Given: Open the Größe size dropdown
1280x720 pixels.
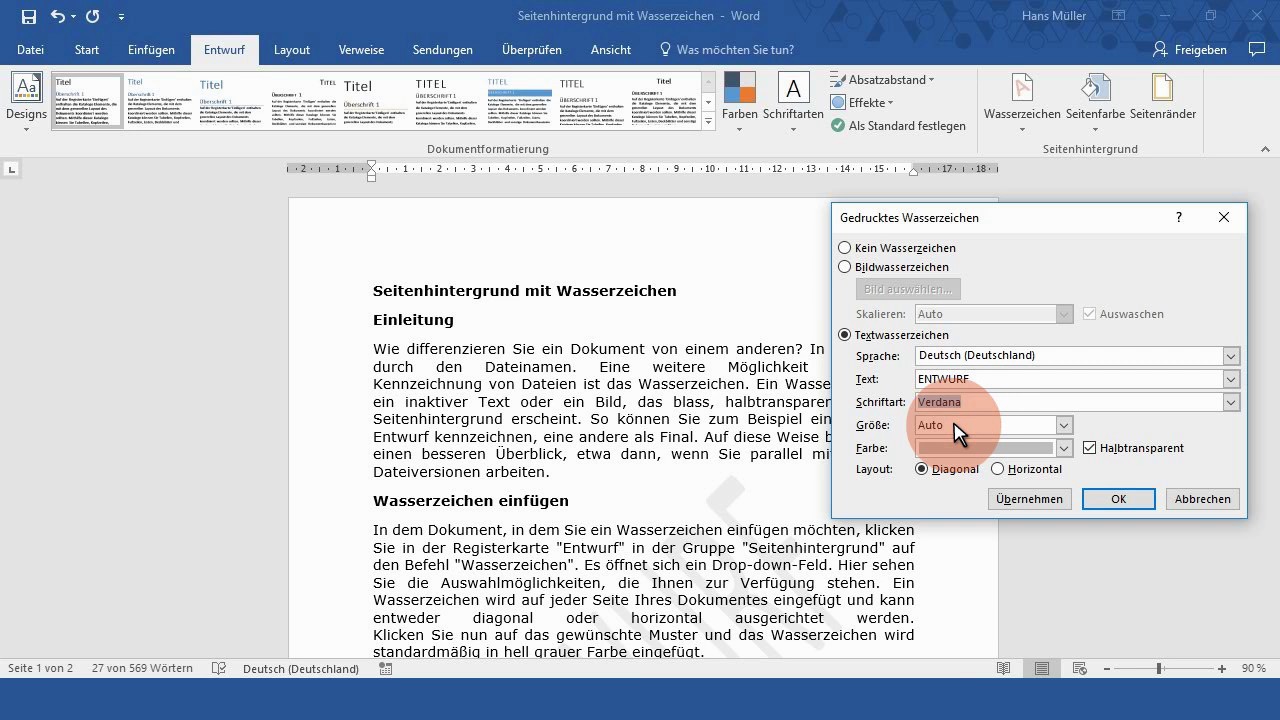Looking at the screenshot, I should [1064, 425].
